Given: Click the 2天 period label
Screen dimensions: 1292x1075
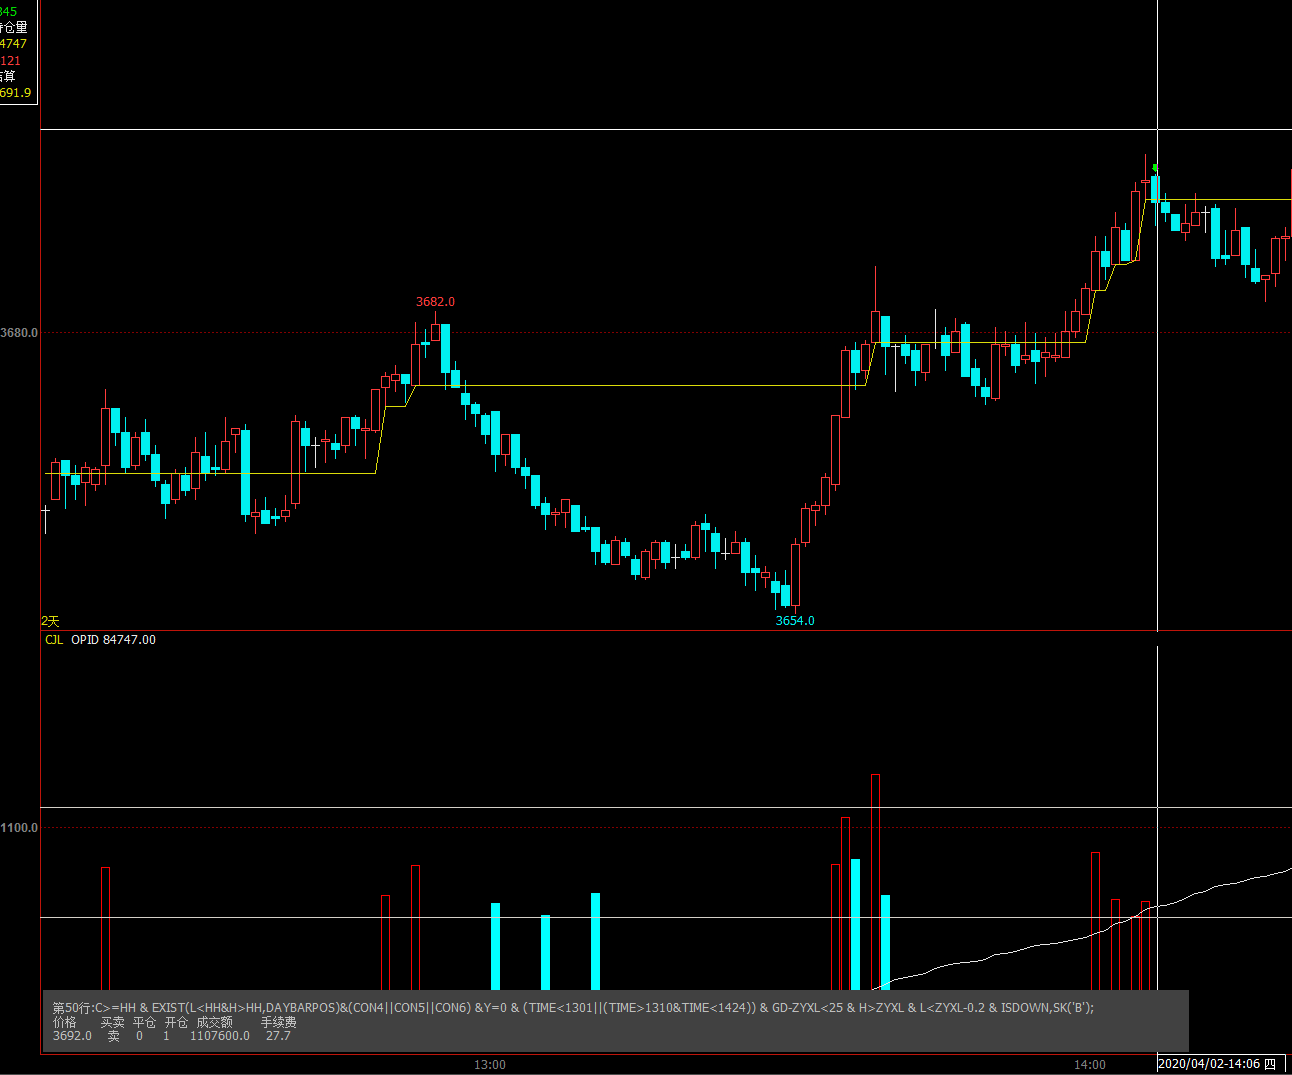Looking at the screenshot, I should 50,622.
